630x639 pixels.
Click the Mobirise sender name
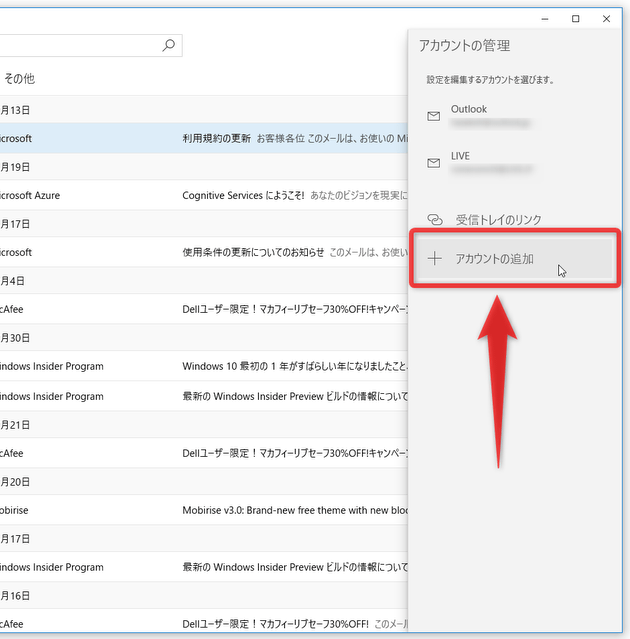[14, 510]
